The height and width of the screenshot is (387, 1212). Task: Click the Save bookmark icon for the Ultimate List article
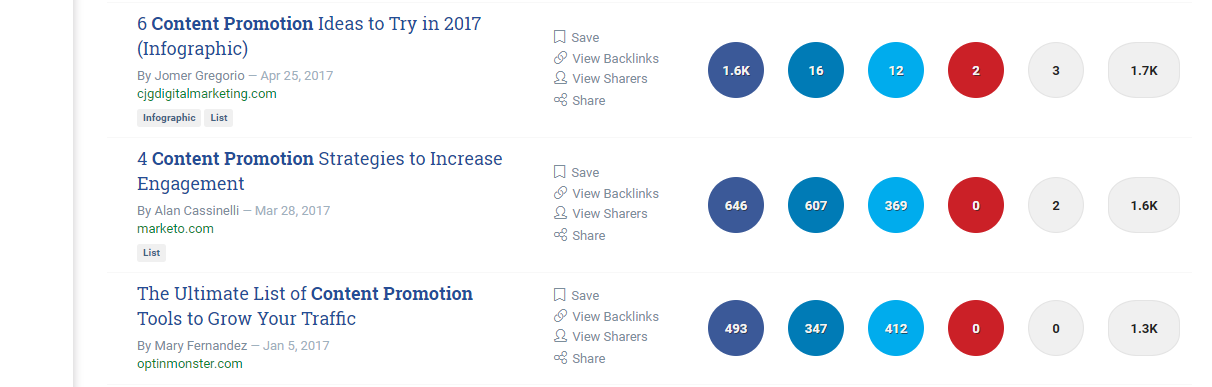[x=560, y=295]
